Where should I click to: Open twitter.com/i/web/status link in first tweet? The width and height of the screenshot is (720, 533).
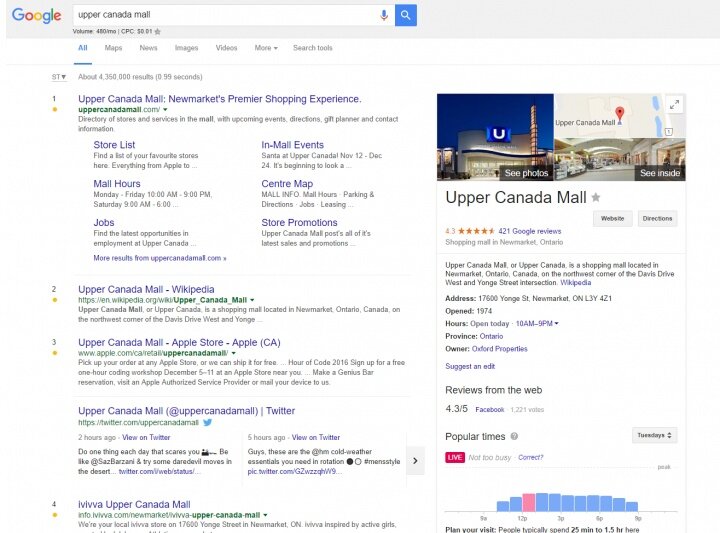click(159, 471)
